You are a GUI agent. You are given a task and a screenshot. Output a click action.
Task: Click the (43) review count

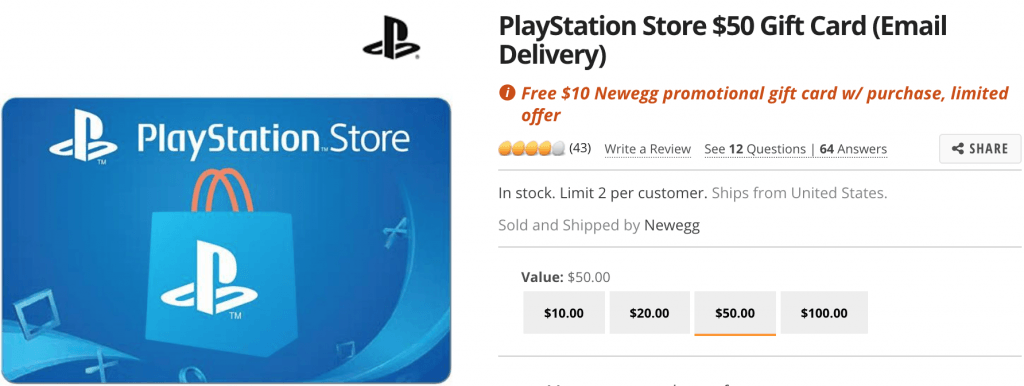coord(580,148)
